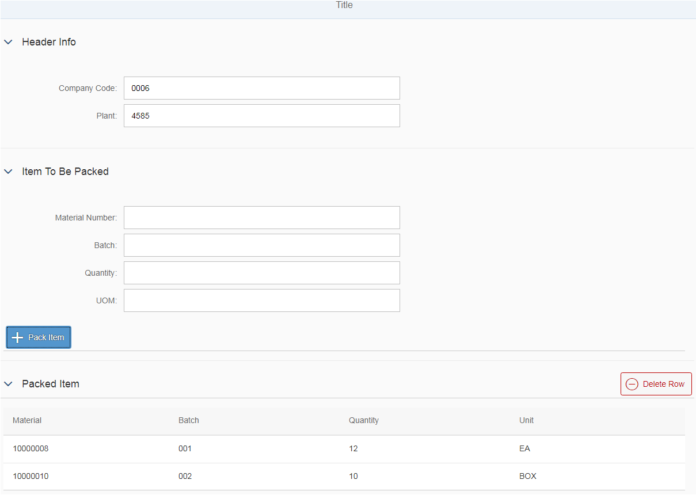Click unit cell EA

pyautogui.click(x=525, y=449)
